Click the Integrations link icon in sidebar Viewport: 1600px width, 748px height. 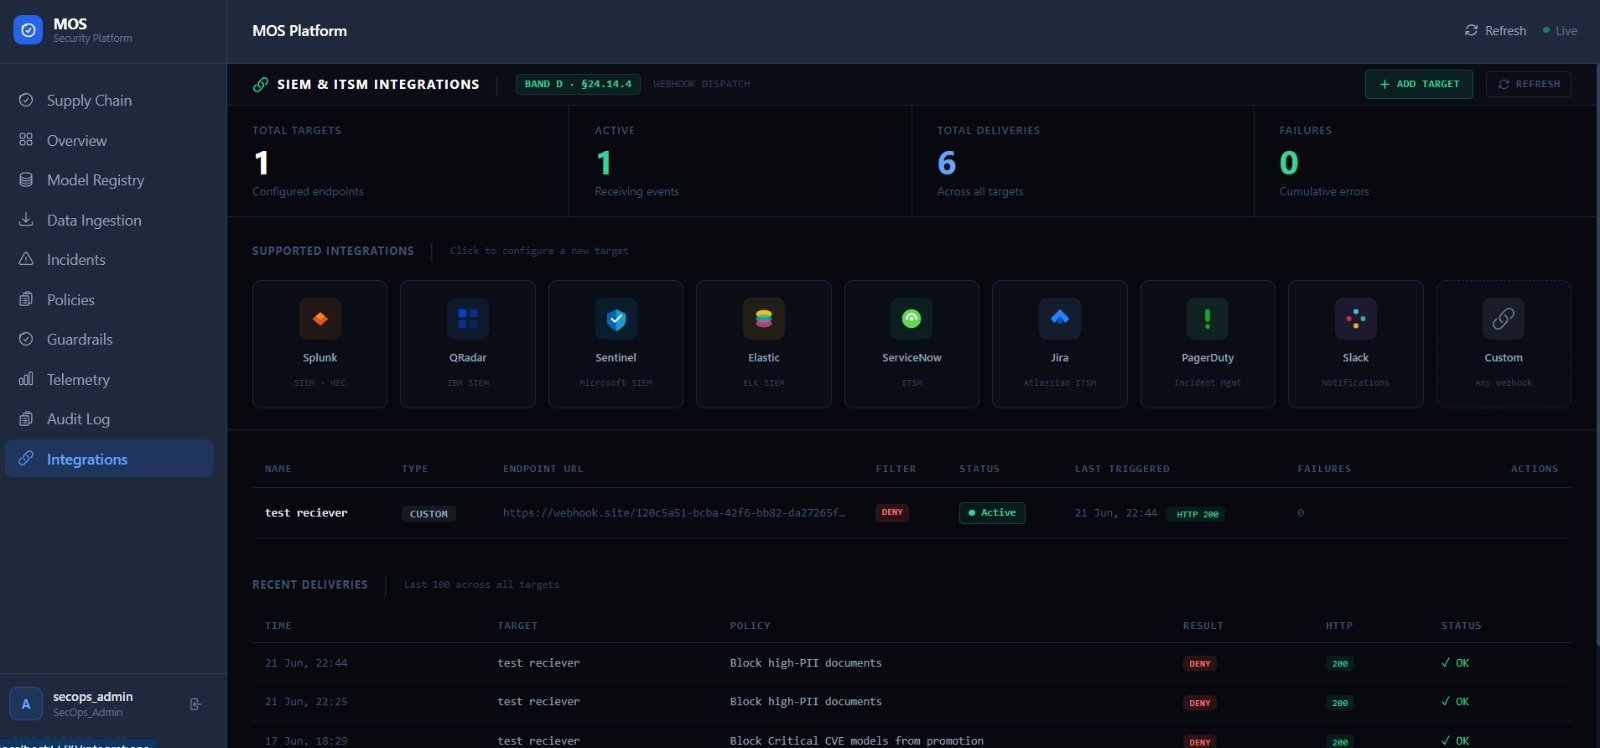point(26,458)
